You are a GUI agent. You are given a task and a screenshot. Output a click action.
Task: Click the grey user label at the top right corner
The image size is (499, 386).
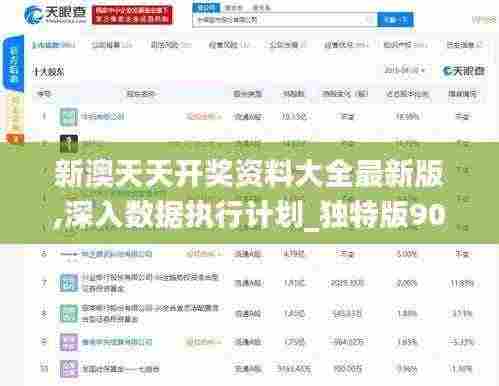[484, 20]
